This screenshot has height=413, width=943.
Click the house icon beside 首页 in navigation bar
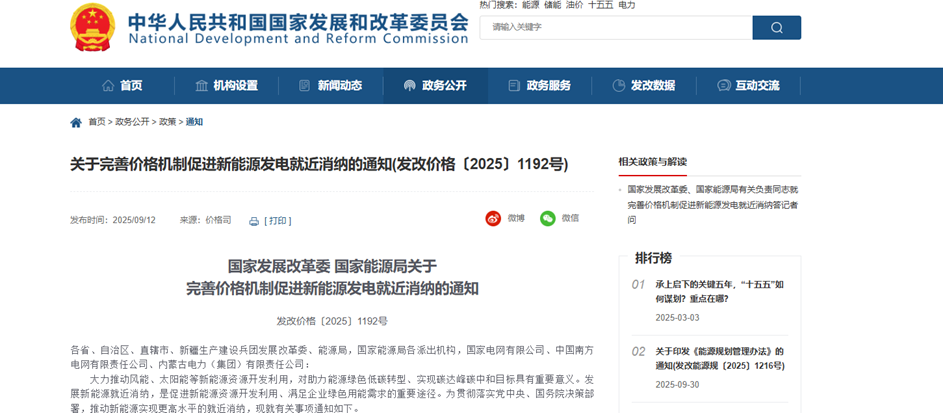108,86
